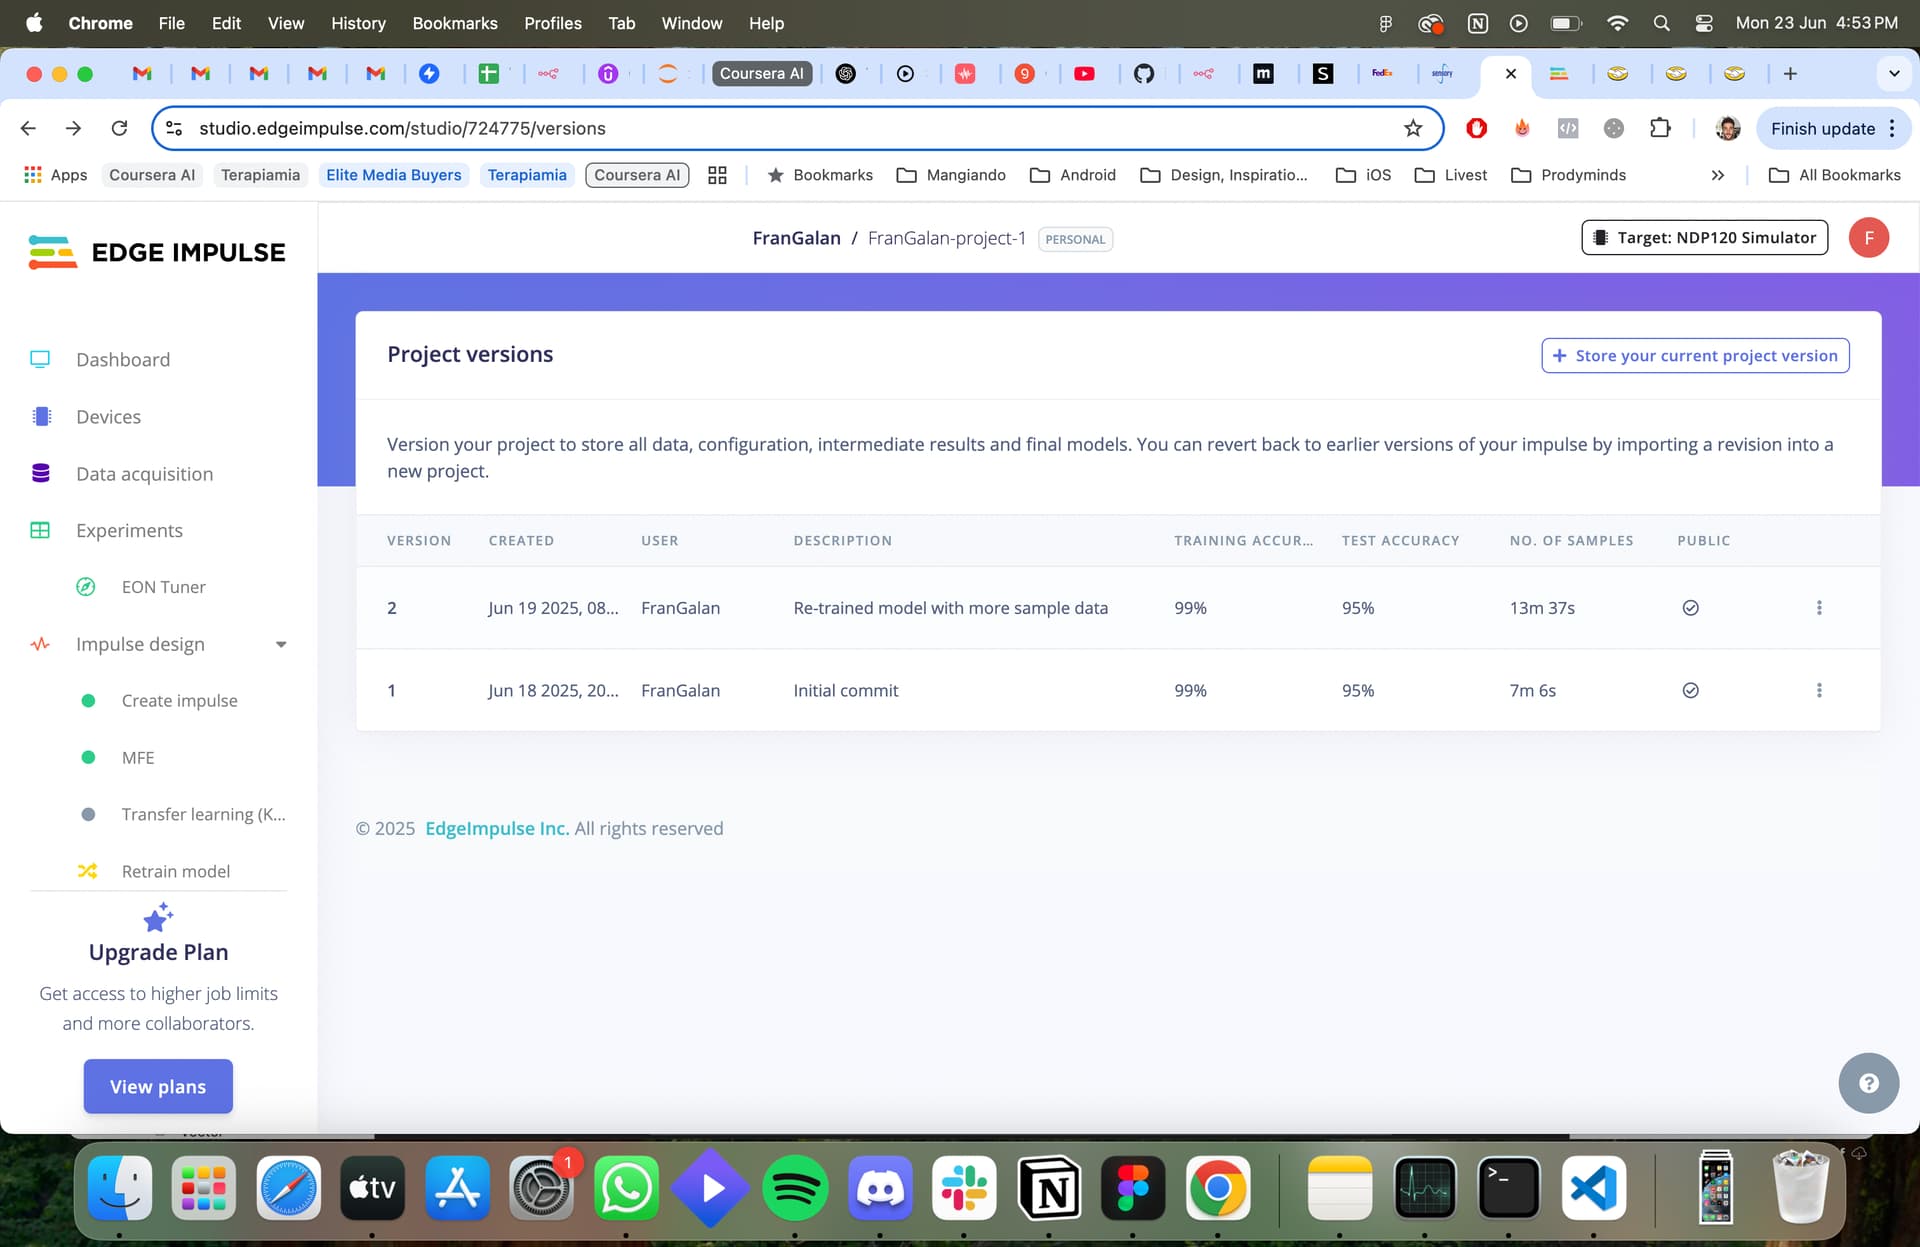Screen dimensions: 1920x1247
Task: Open the All Bookmarks folder
Action: click(x=1834, y=175)
